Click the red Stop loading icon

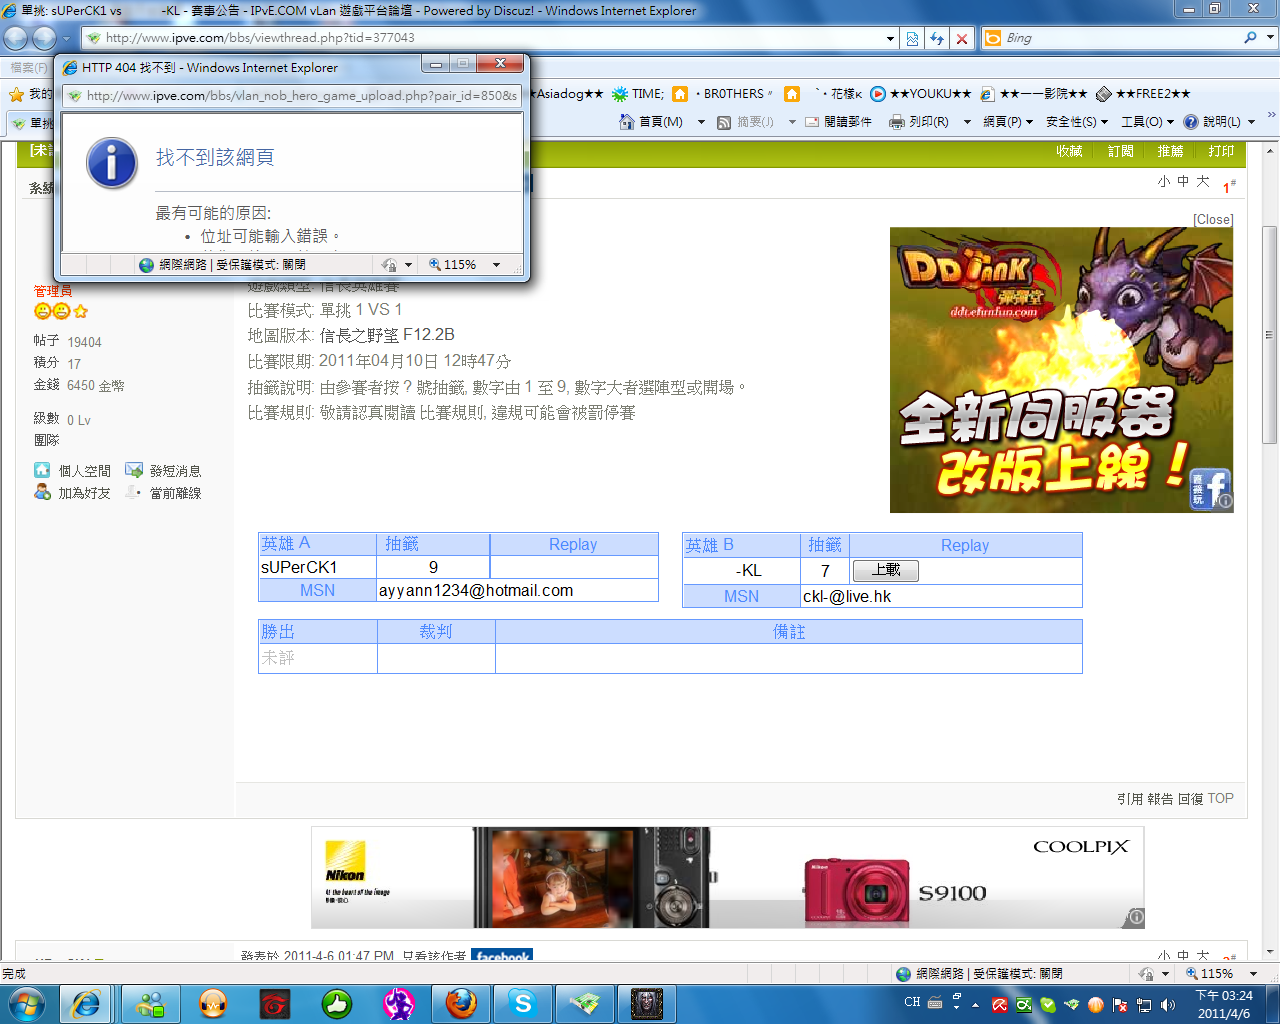click(x=962, y=38)
